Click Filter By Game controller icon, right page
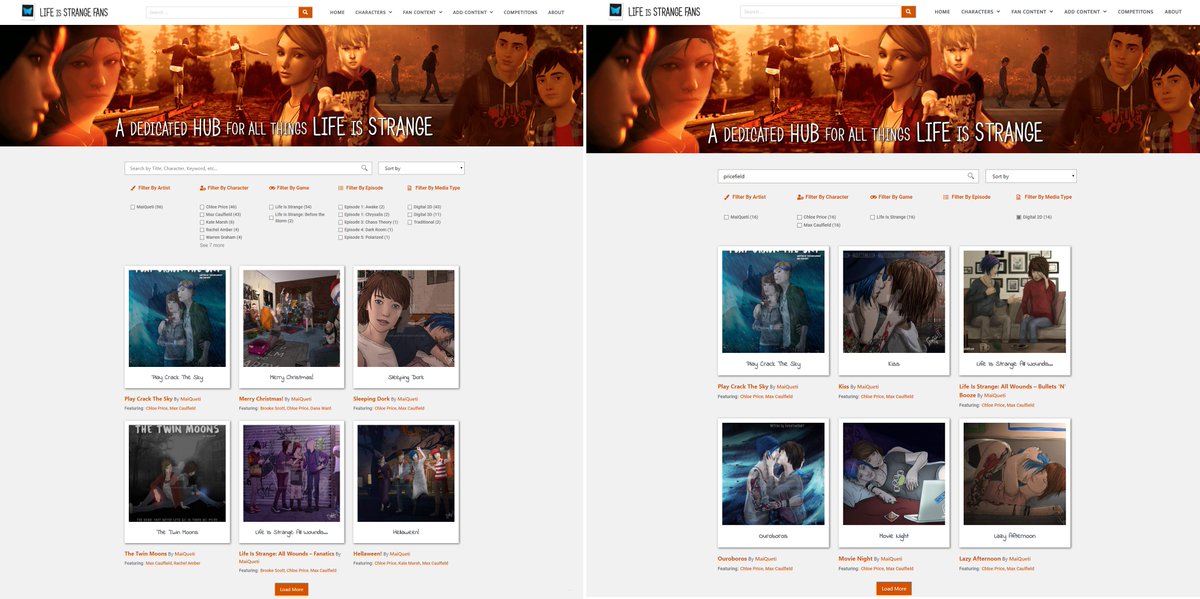Viewport: 1200px width, 599px height. (873, 197)
